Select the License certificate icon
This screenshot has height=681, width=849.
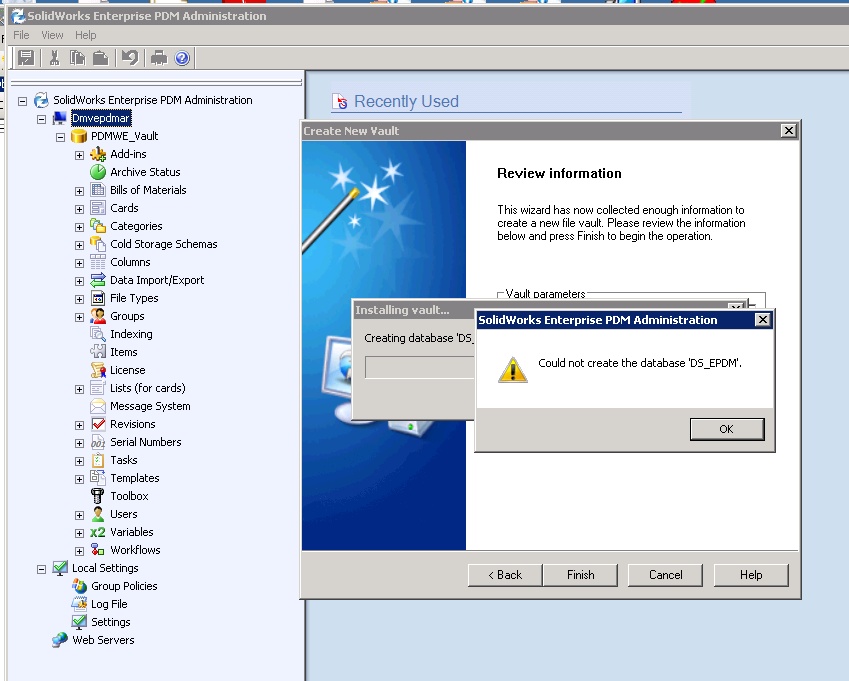click(98, 370)
